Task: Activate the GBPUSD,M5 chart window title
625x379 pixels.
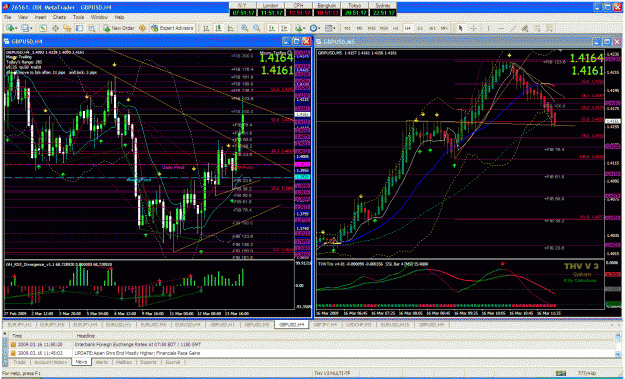Action: tap(339, 41)
